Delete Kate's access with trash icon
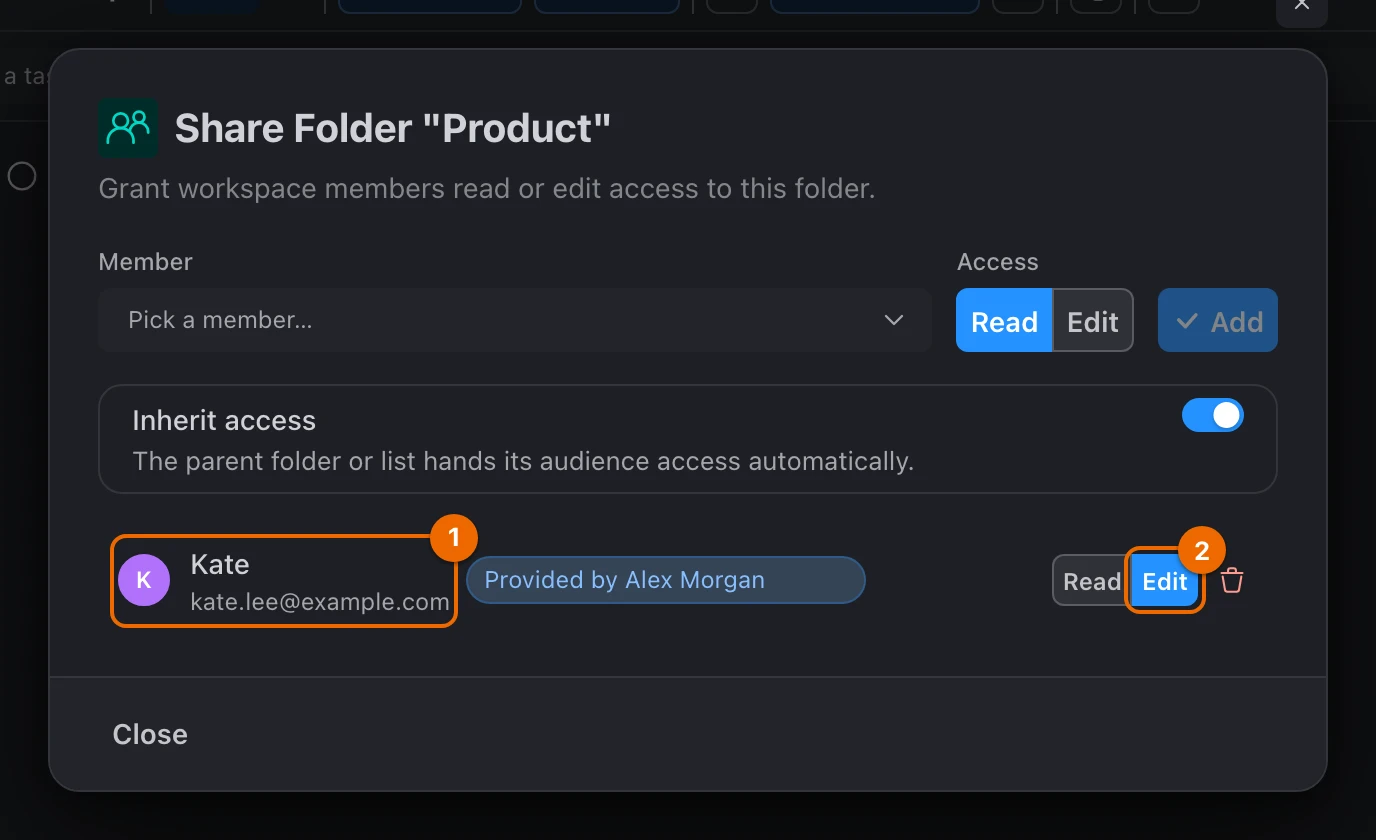Viewport: 1376px width, 840px height. 1232,581
